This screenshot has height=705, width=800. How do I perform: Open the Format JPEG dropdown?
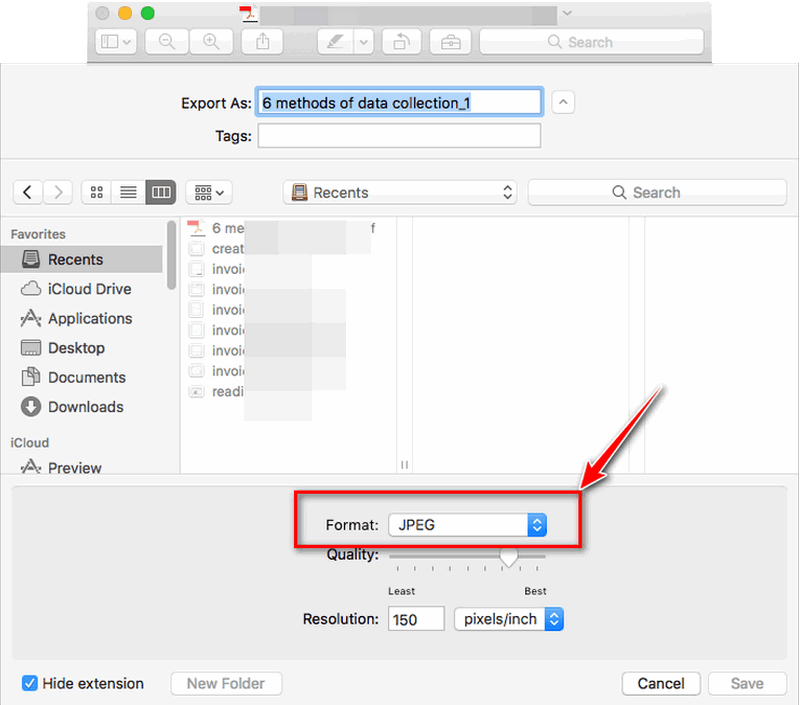467,525
